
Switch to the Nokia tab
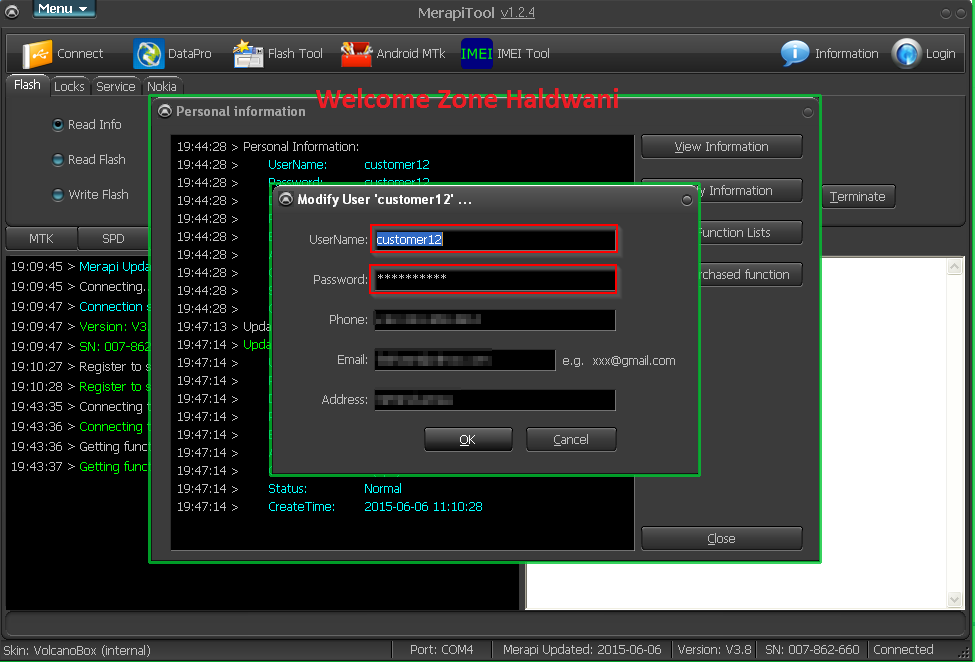162,86
